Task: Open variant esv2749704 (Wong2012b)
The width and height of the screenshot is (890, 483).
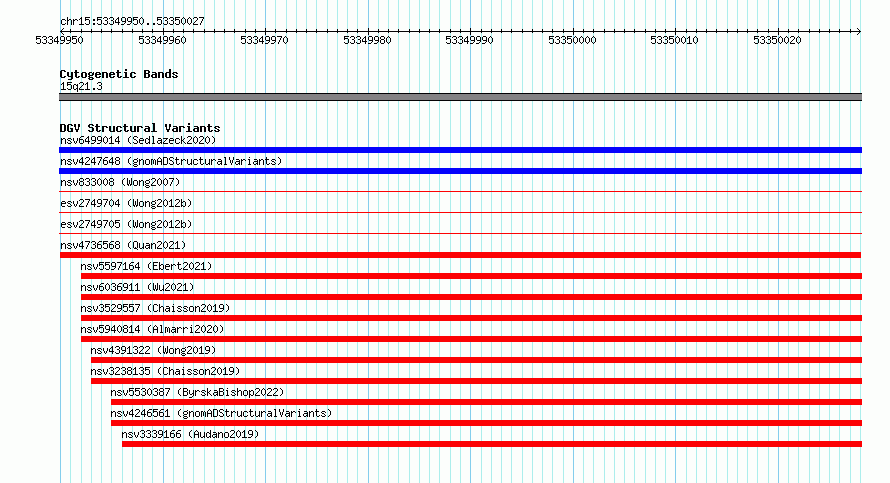Action: [x=126, y=203]
